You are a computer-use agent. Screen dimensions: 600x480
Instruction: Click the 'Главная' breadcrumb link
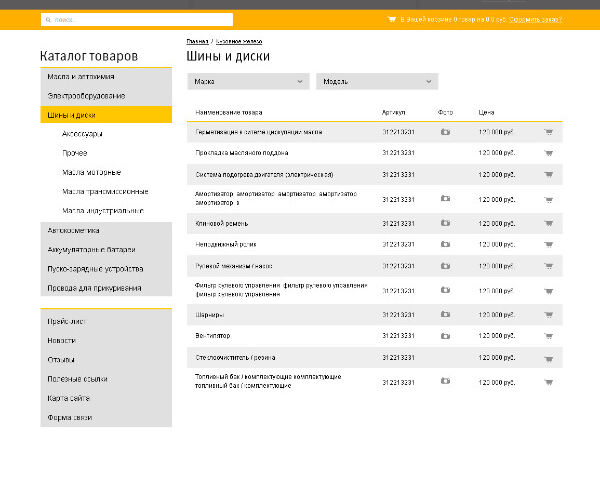(x=197, y=41)
